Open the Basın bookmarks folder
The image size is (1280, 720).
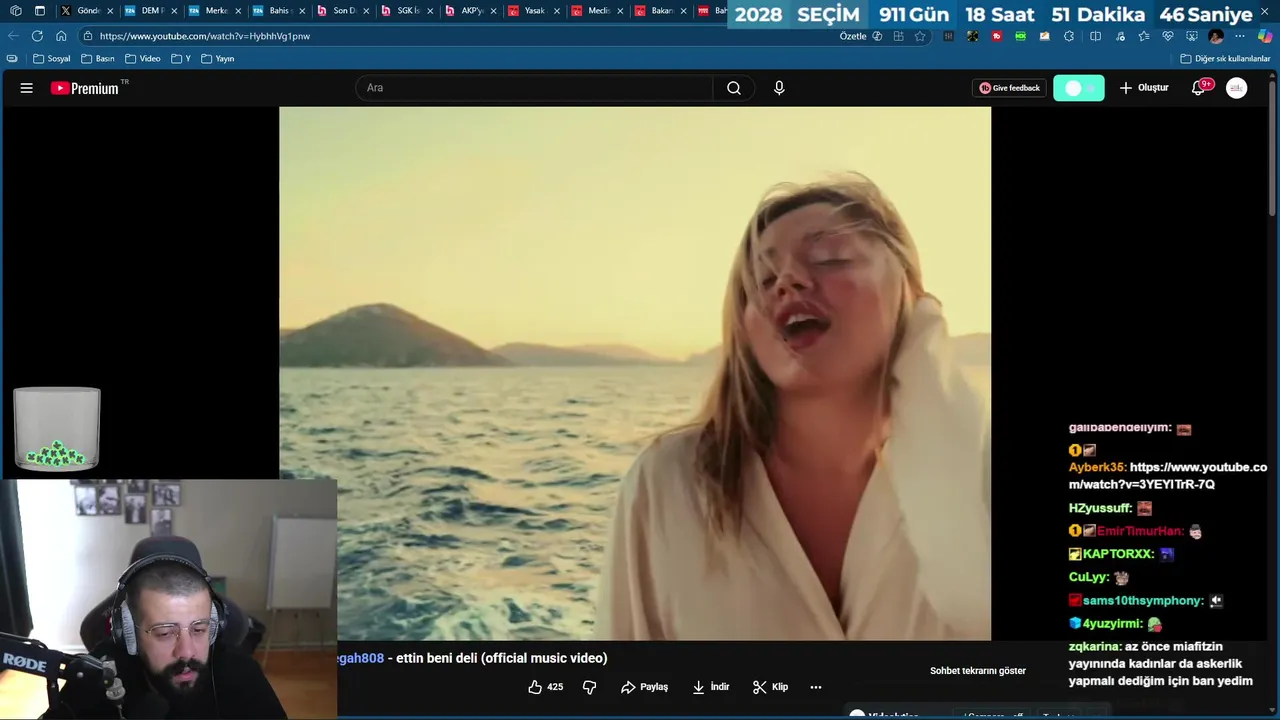[98, 59]
